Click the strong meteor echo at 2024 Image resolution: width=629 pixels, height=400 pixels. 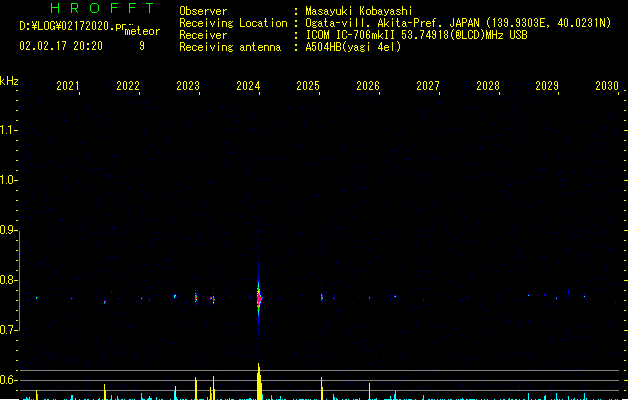click(x=259, y=298)
